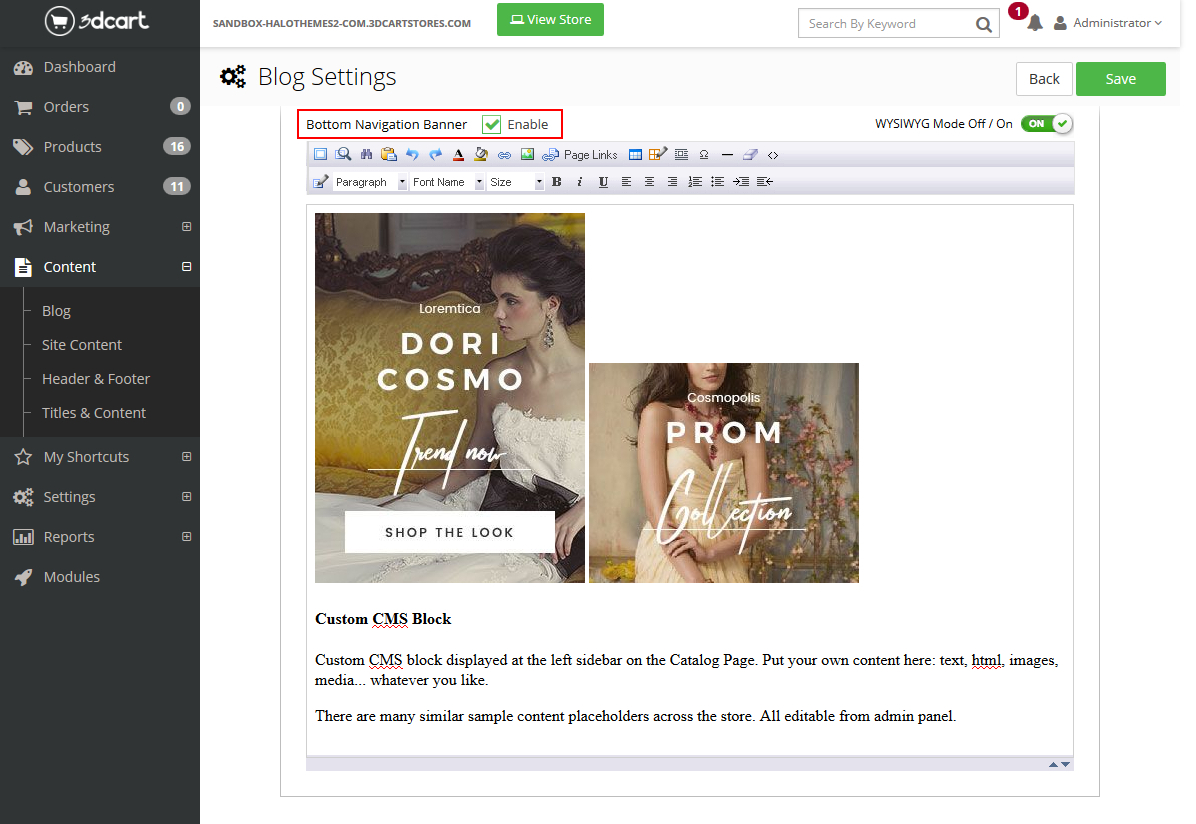Click the View Store button
1196x824 pixels.
pyautogui.click(x=550, y=19)
